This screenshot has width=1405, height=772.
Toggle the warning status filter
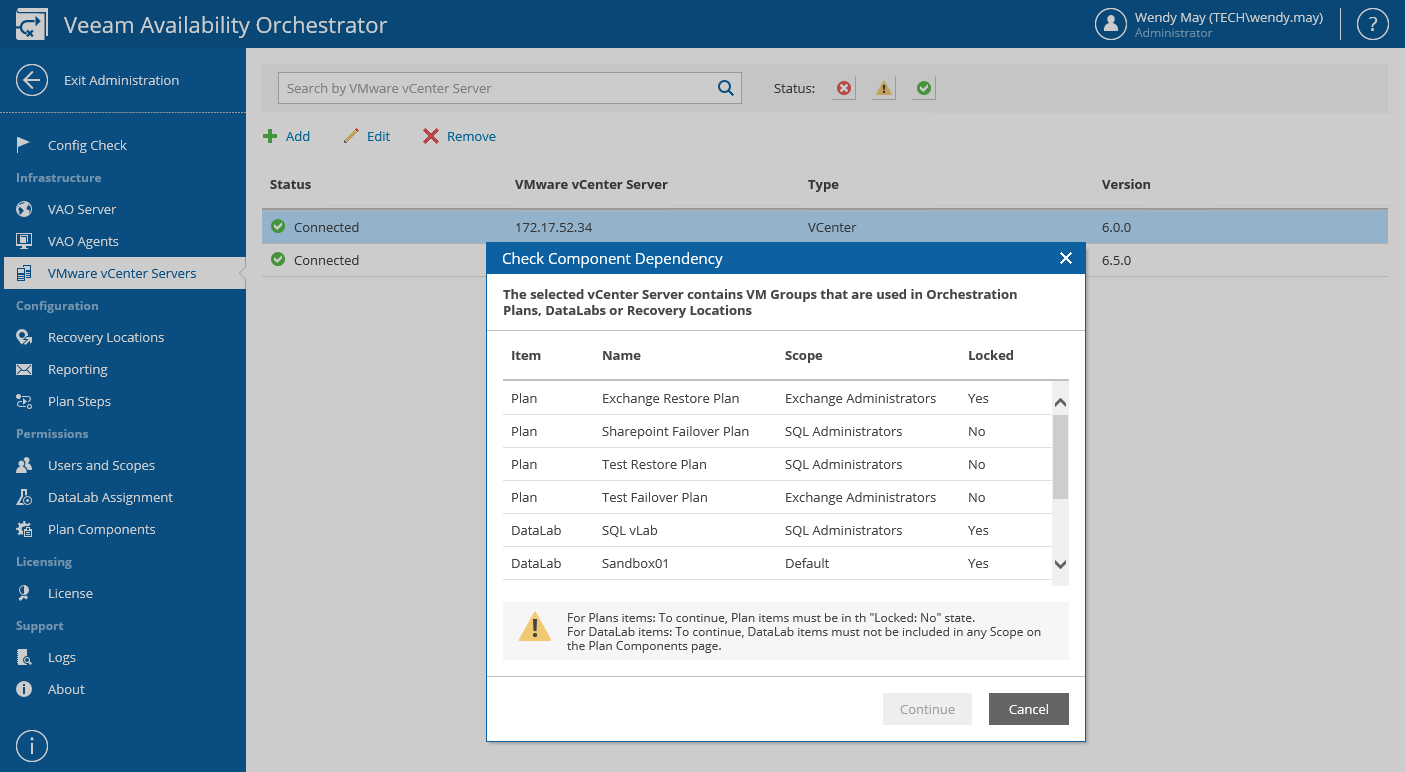click(x=884, y=88)
